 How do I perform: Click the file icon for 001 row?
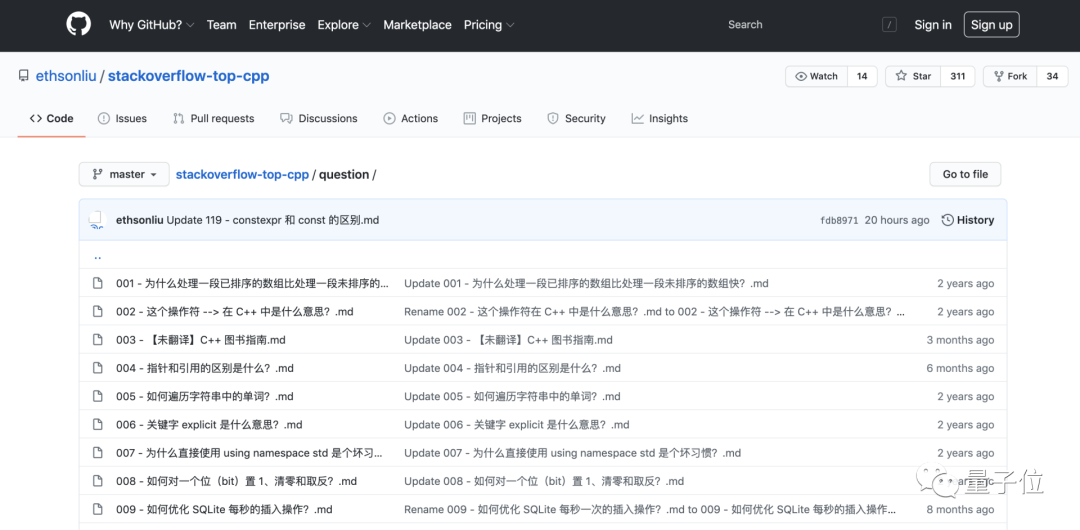[x=98, y=283]
